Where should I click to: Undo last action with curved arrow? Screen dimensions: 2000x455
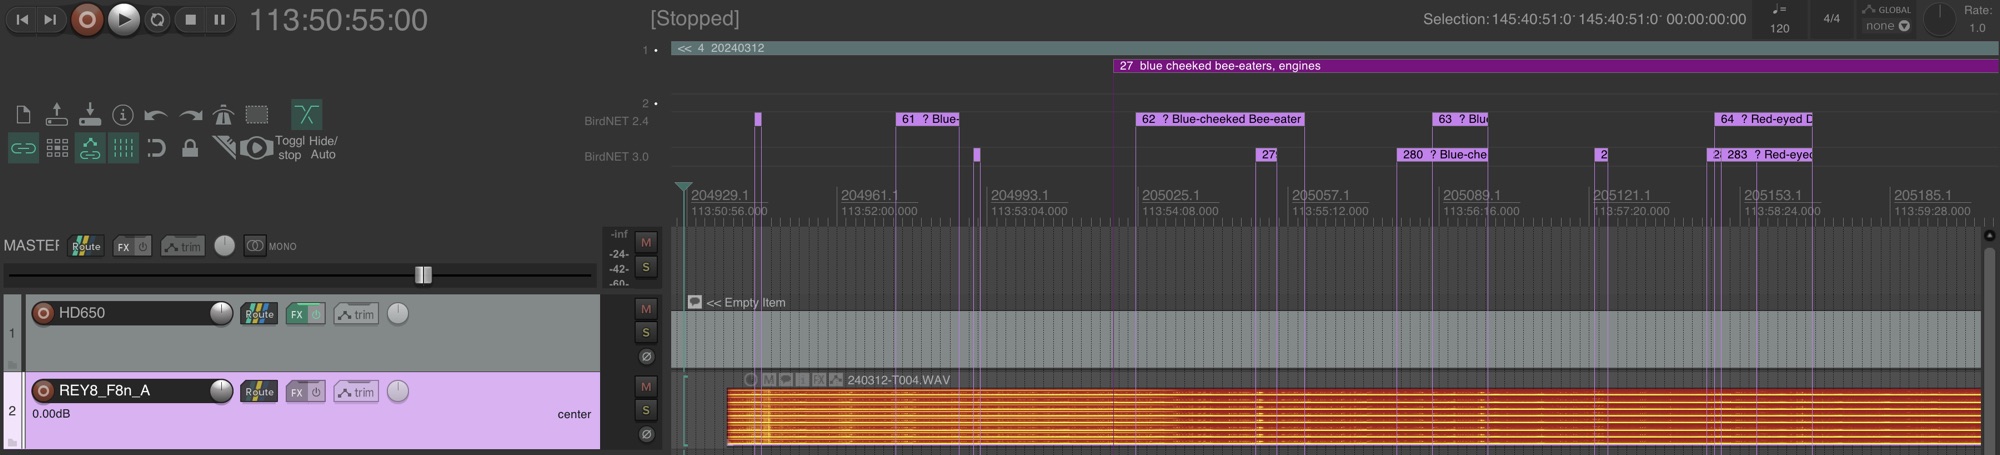point(156,115)
